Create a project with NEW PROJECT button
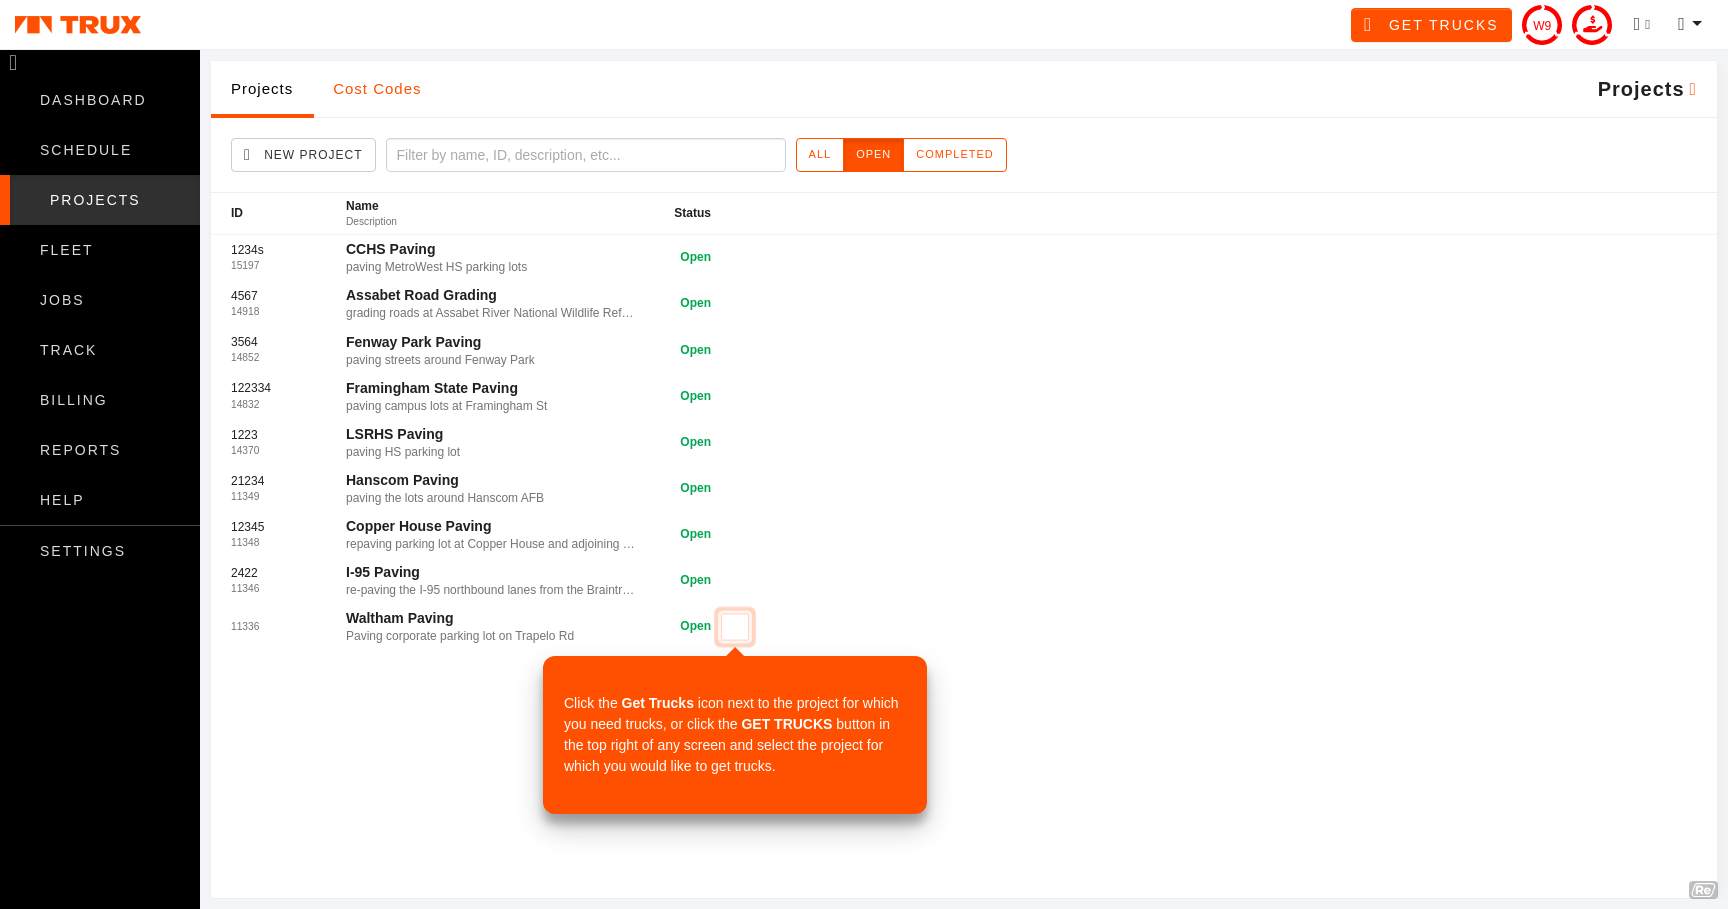Screen dimensions: 1728x909 303,155
